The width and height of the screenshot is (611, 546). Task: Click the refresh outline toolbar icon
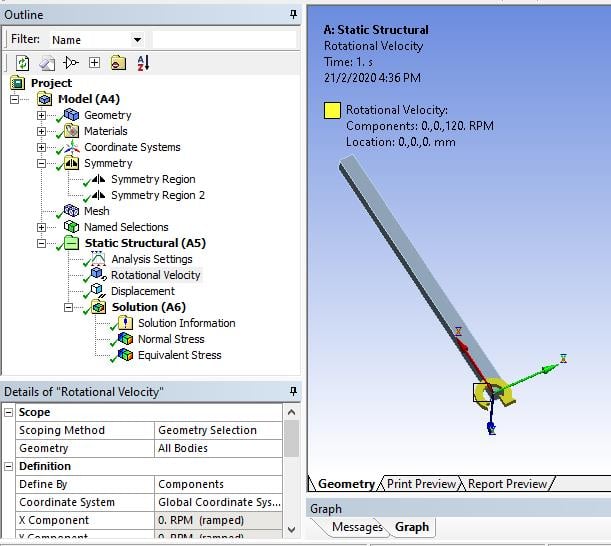22,63
